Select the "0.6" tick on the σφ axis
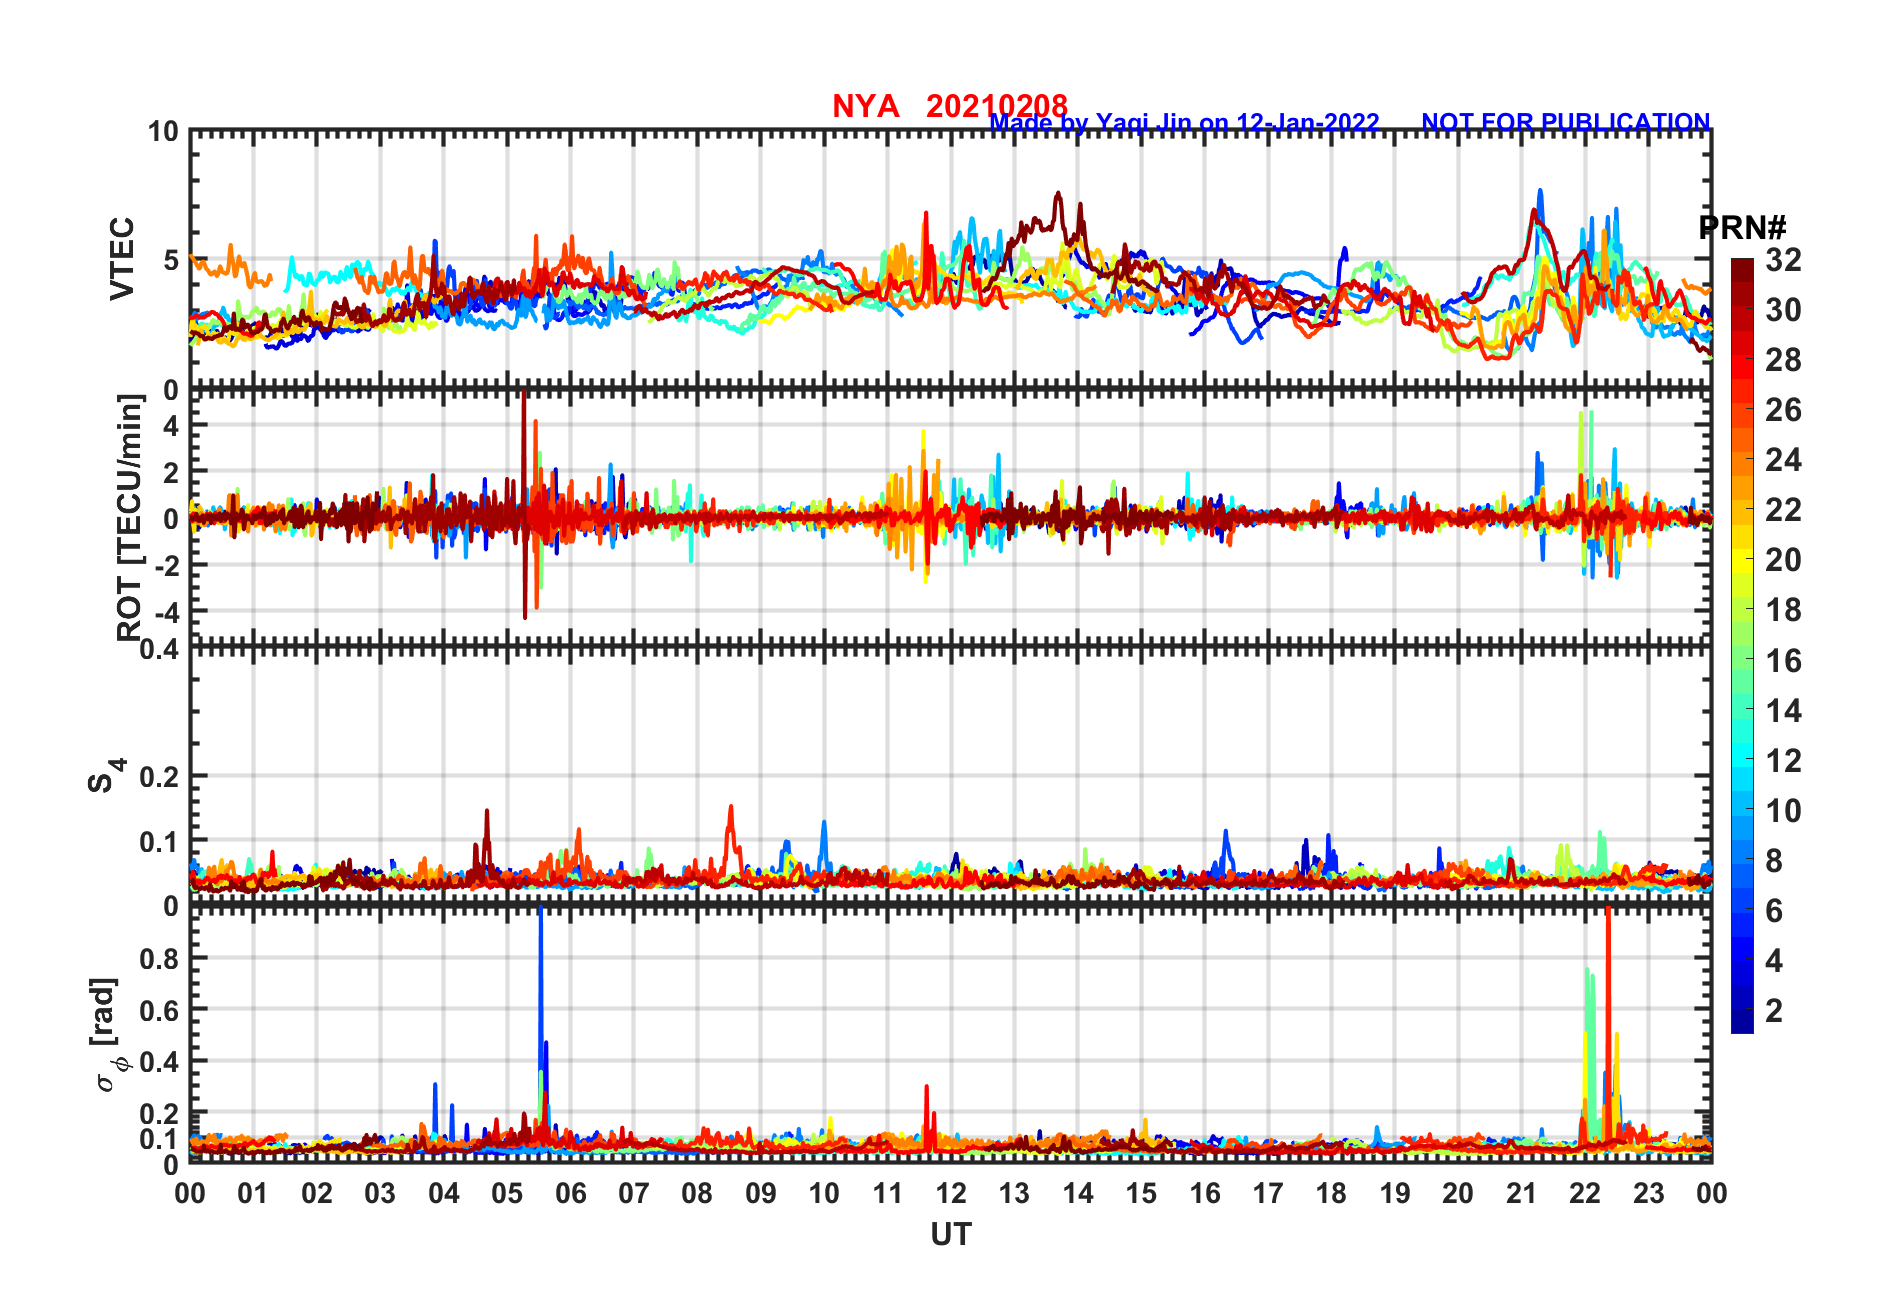This screenshot has height=1292, width=1902. (158, 1011)
